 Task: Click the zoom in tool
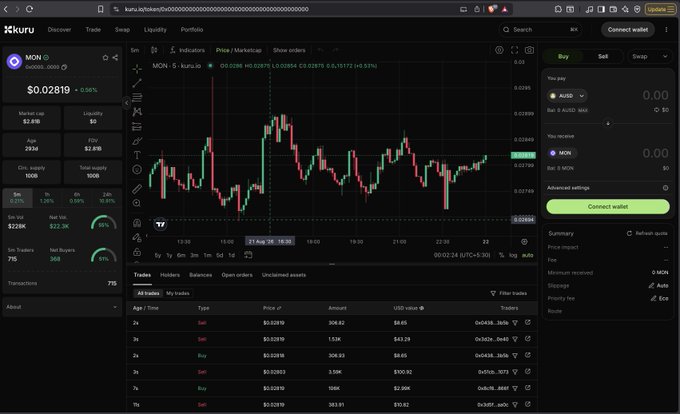[x=137, y=203]
